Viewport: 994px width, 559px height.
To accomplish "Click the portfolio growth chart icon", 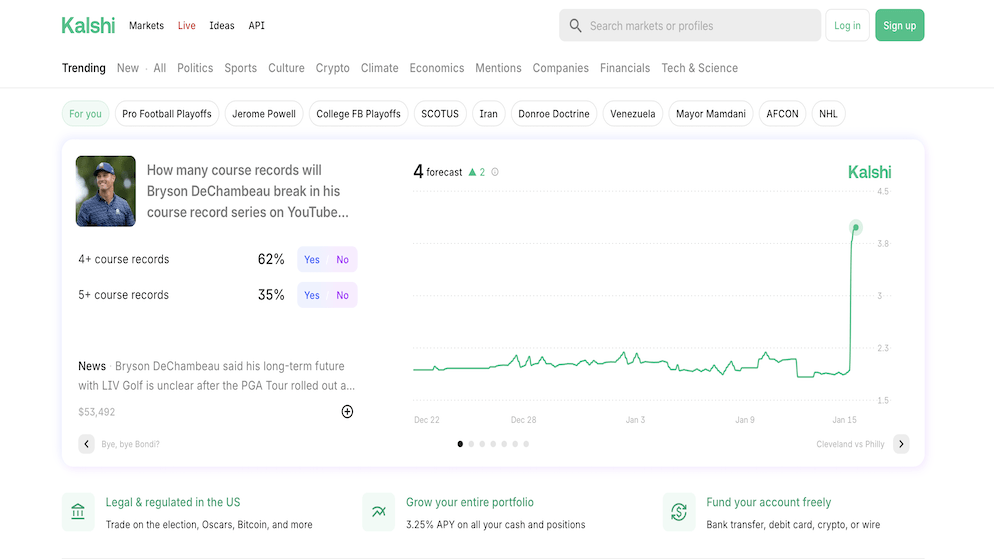I will [378, 511].
